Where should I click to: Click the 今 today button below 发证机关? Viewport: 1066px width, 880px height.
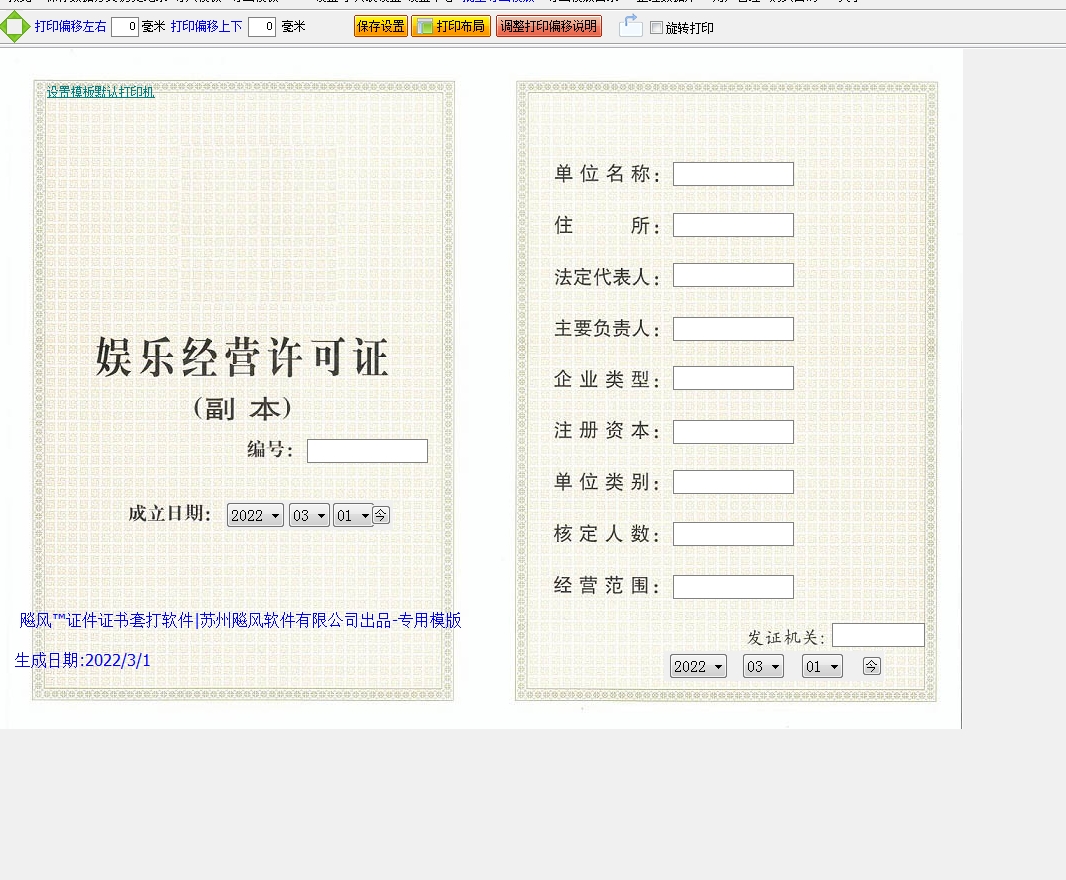871,666
